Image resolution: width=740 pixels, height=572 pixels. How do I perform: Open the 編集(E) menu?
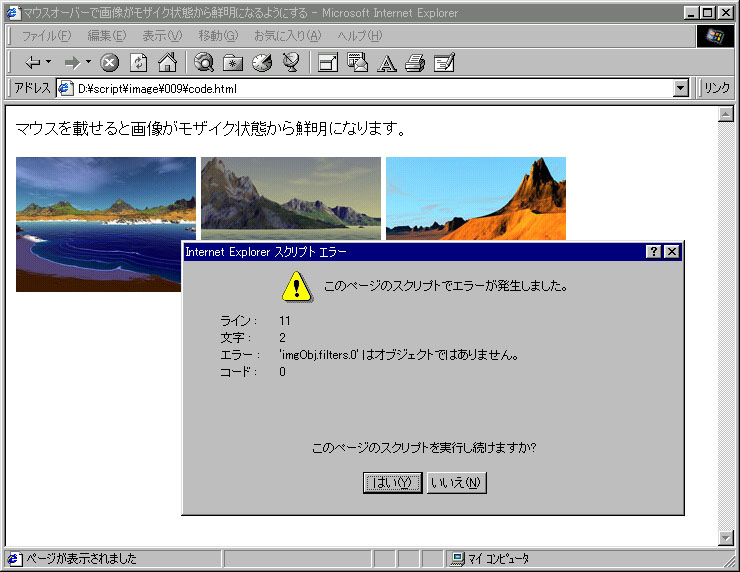(107, 36)
